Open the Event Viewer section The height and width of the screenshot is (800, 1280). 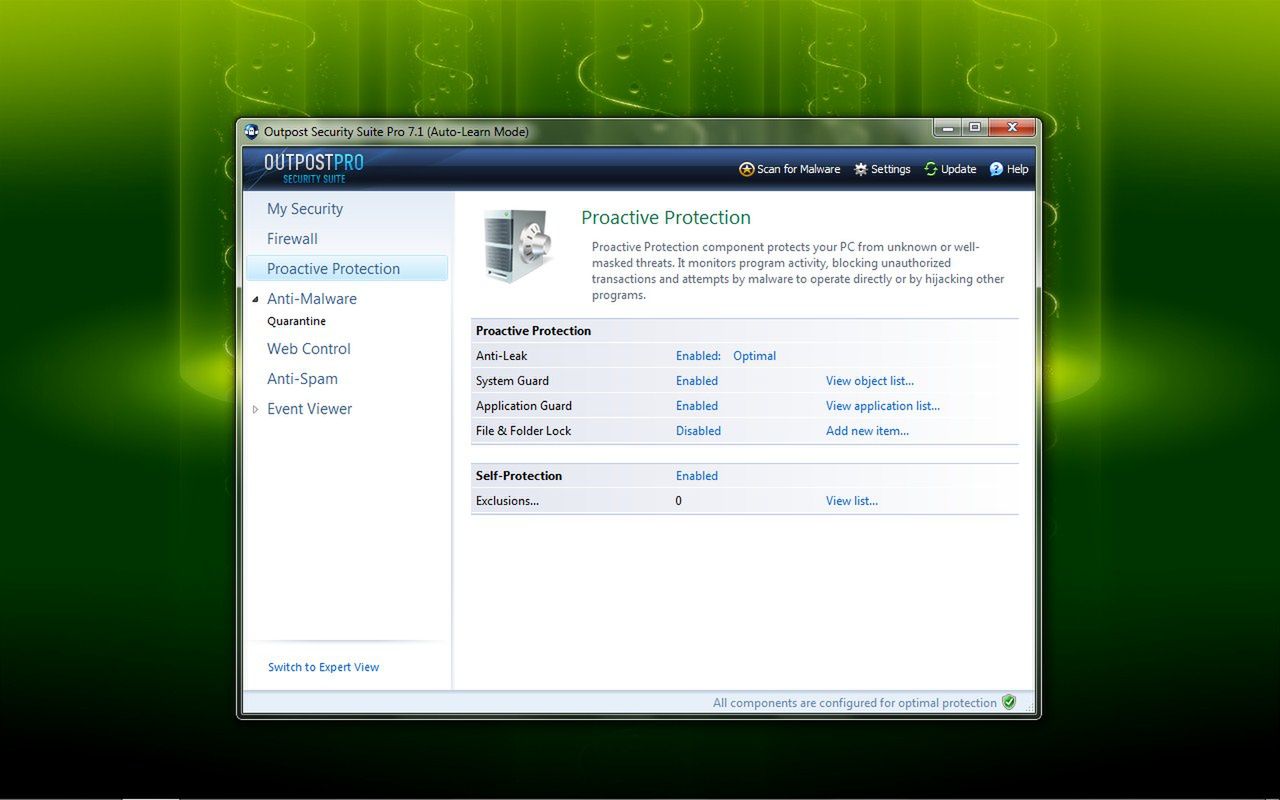309,408
